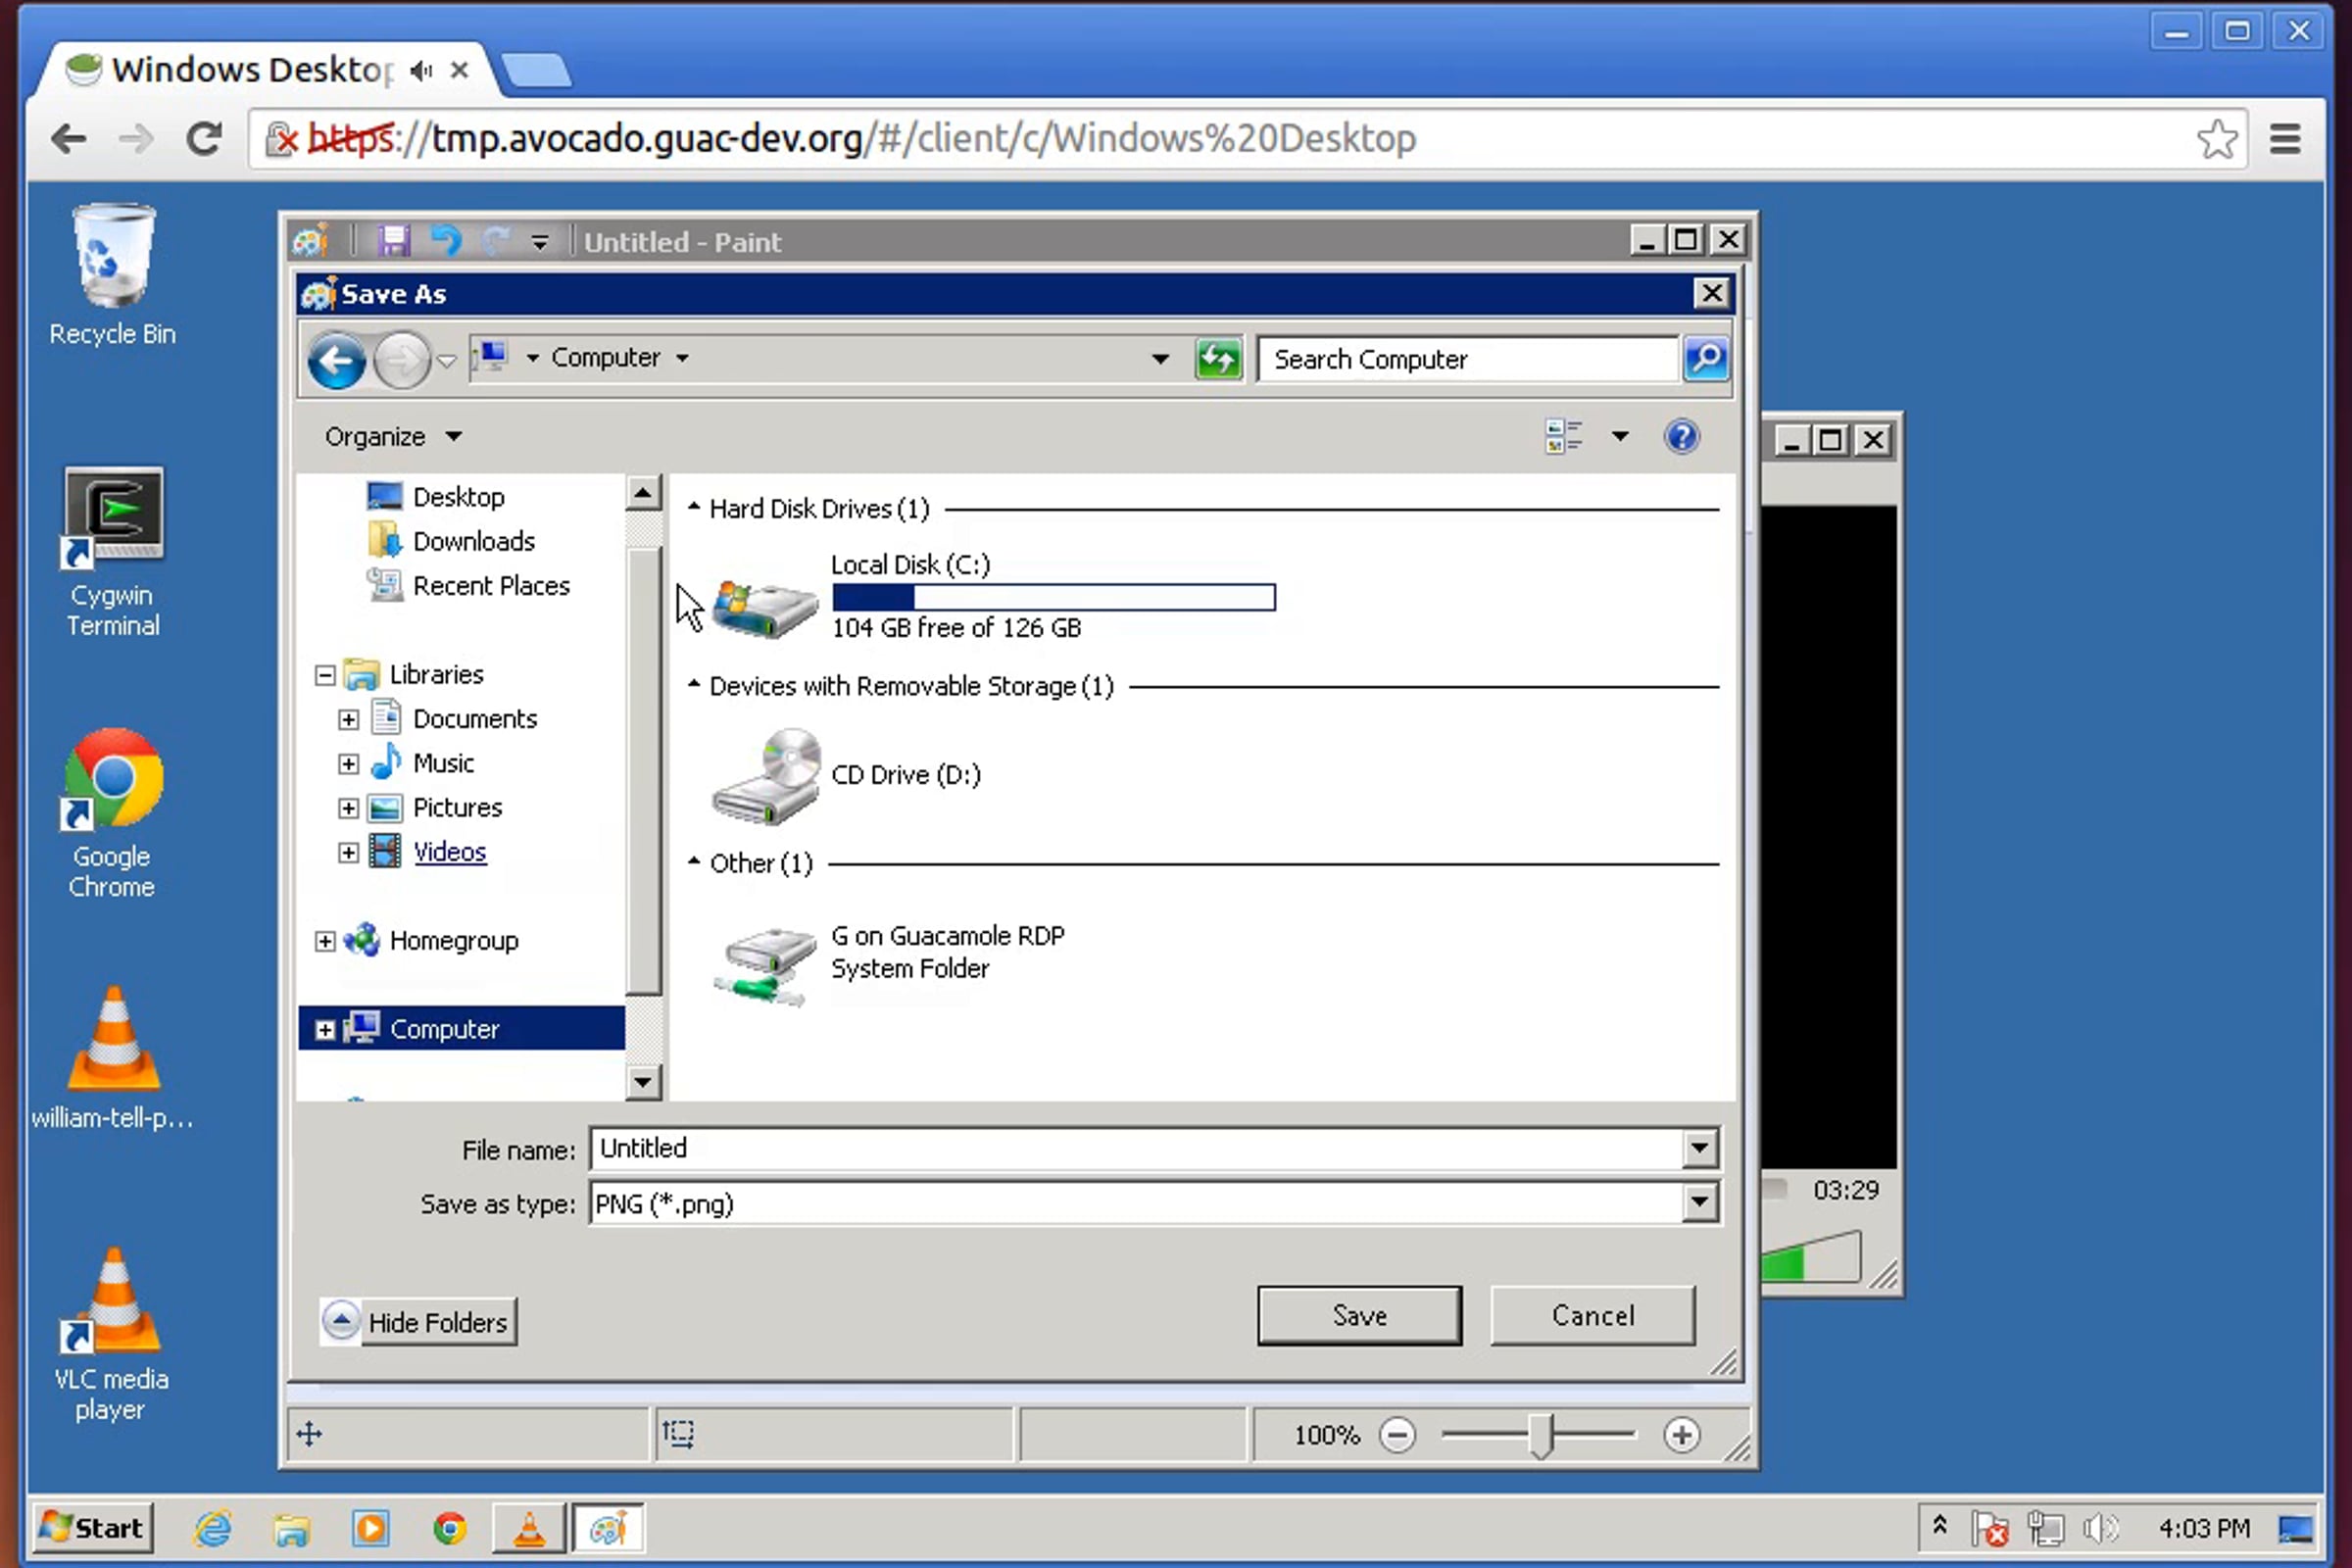Screen dimensions: 2352x1568
Task: Open the Organize menu
Action: click(x=393, y=437)
